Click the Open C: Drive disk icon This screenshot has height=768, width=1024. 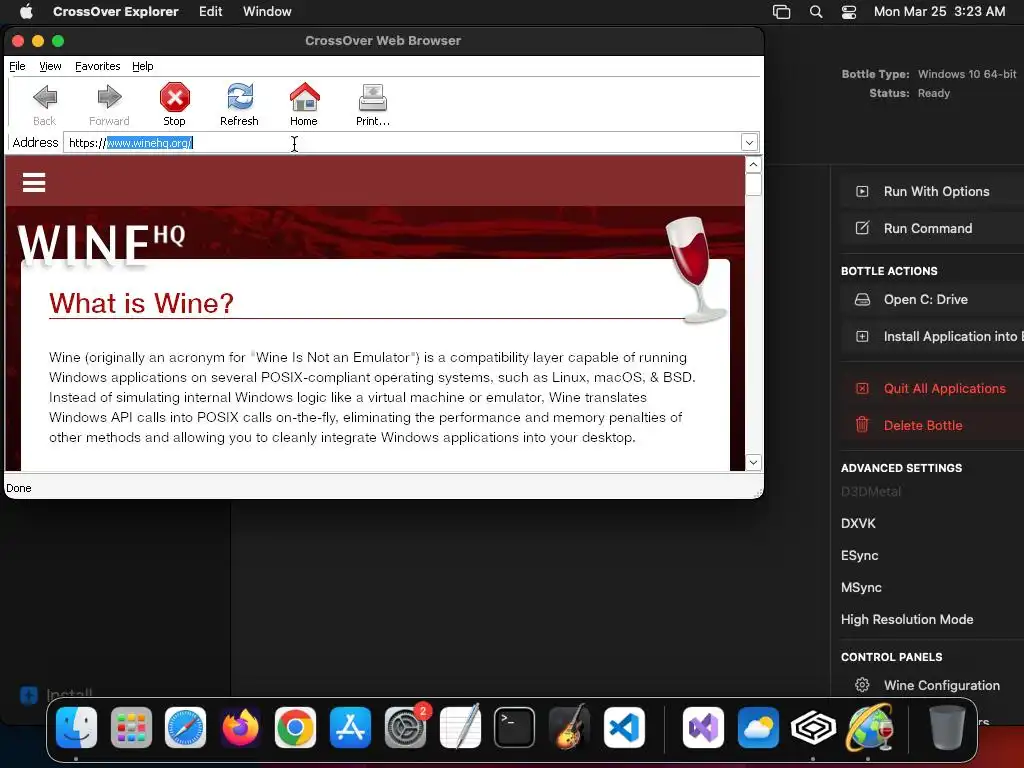click(x=862, y=300)
